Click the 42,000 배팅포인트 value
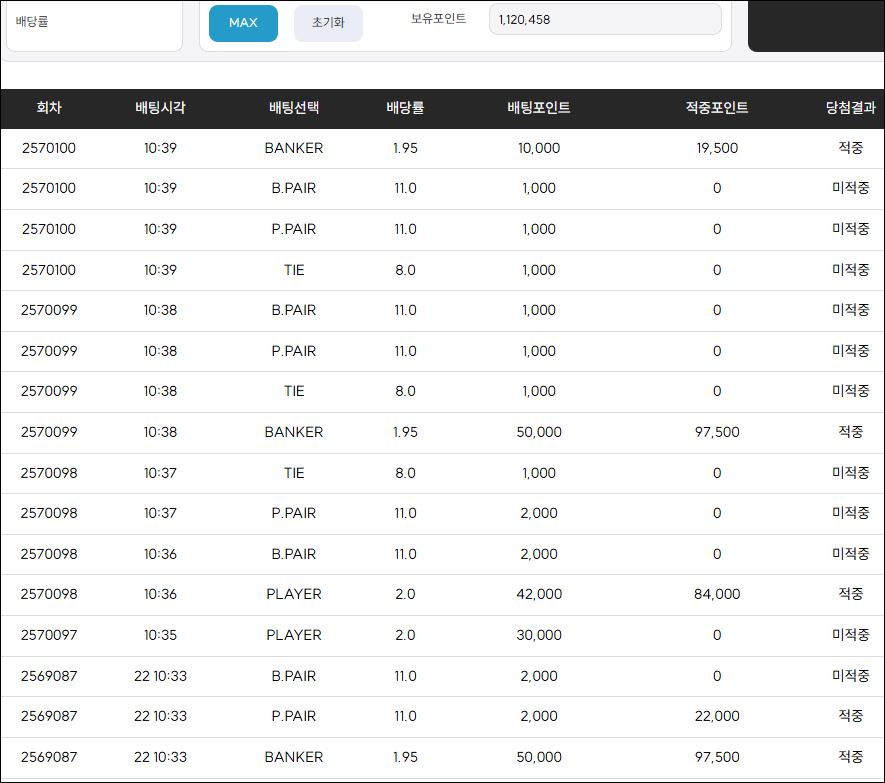The height and width of the screenshot is (783, 885). pyautogui.click(x=539, y=594)
